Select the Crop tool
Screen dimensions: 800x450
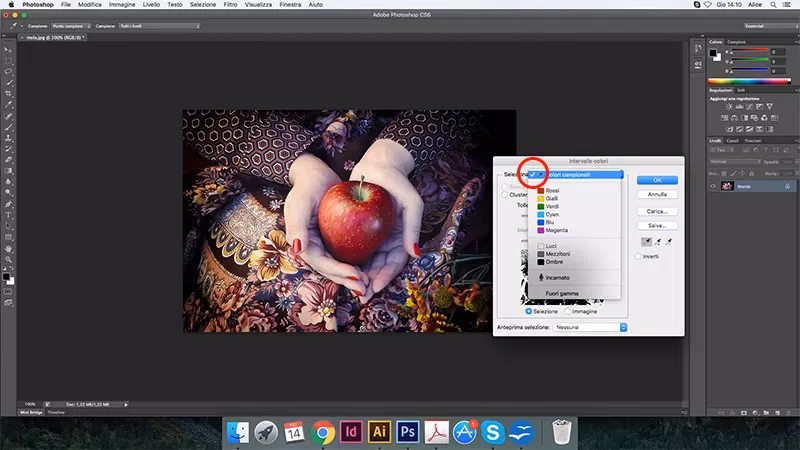8,93
